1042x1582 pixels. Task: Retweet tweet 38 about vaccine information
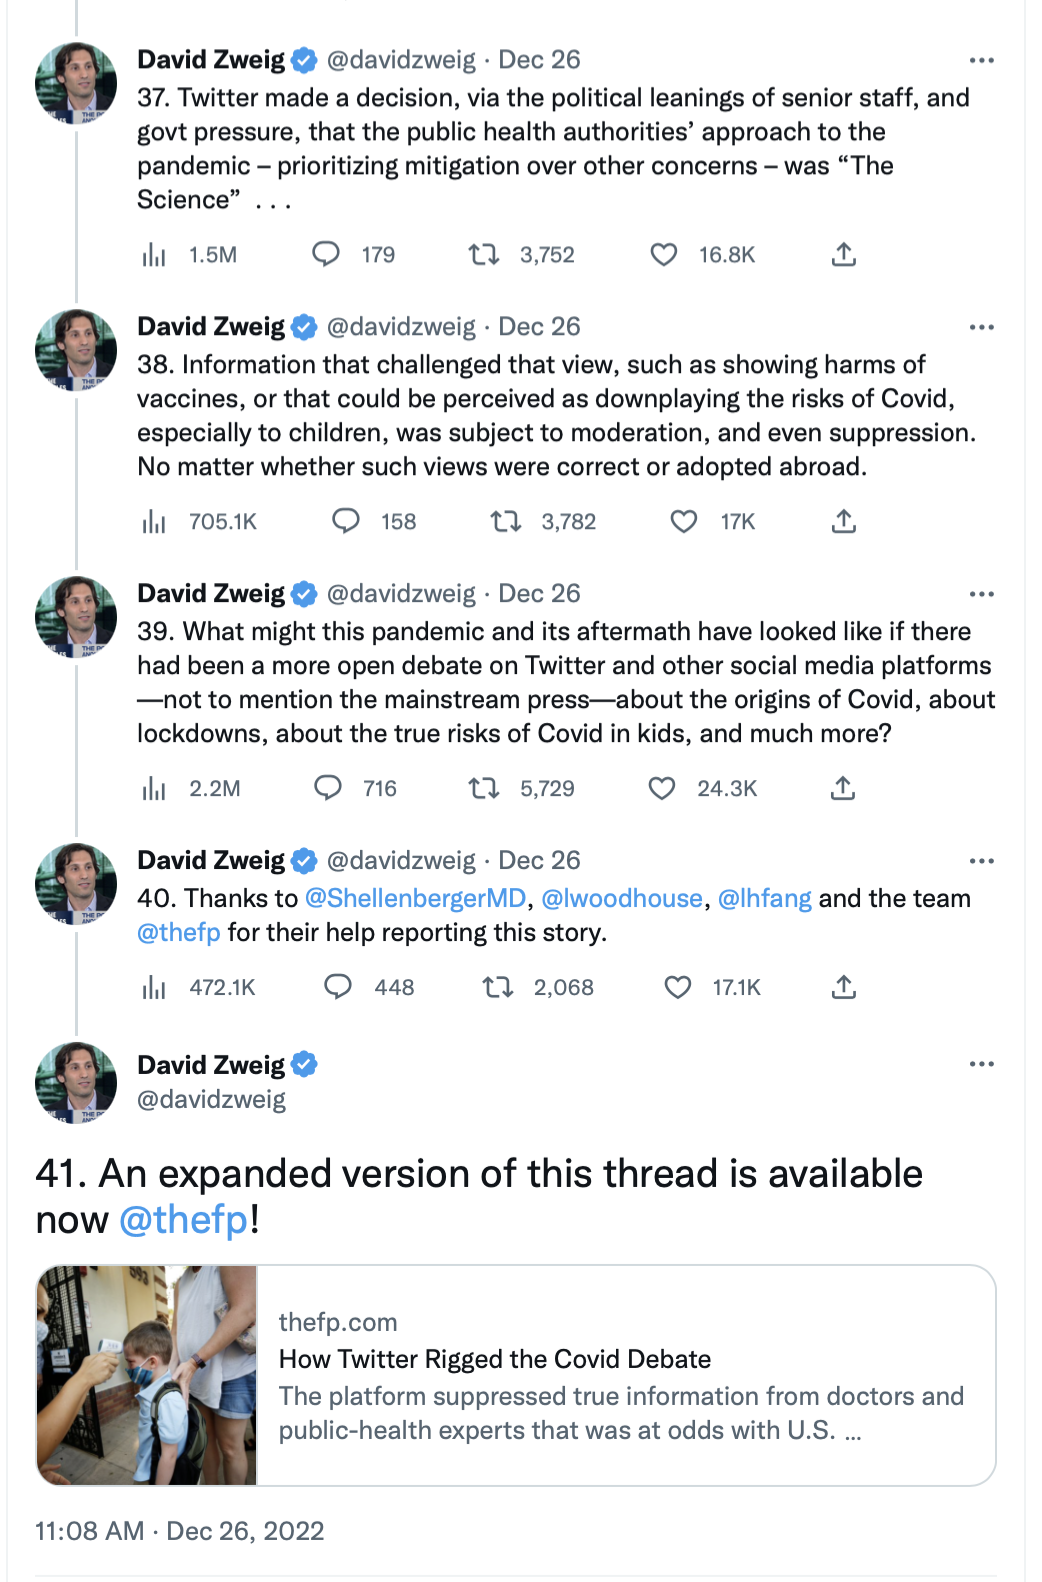506,522
